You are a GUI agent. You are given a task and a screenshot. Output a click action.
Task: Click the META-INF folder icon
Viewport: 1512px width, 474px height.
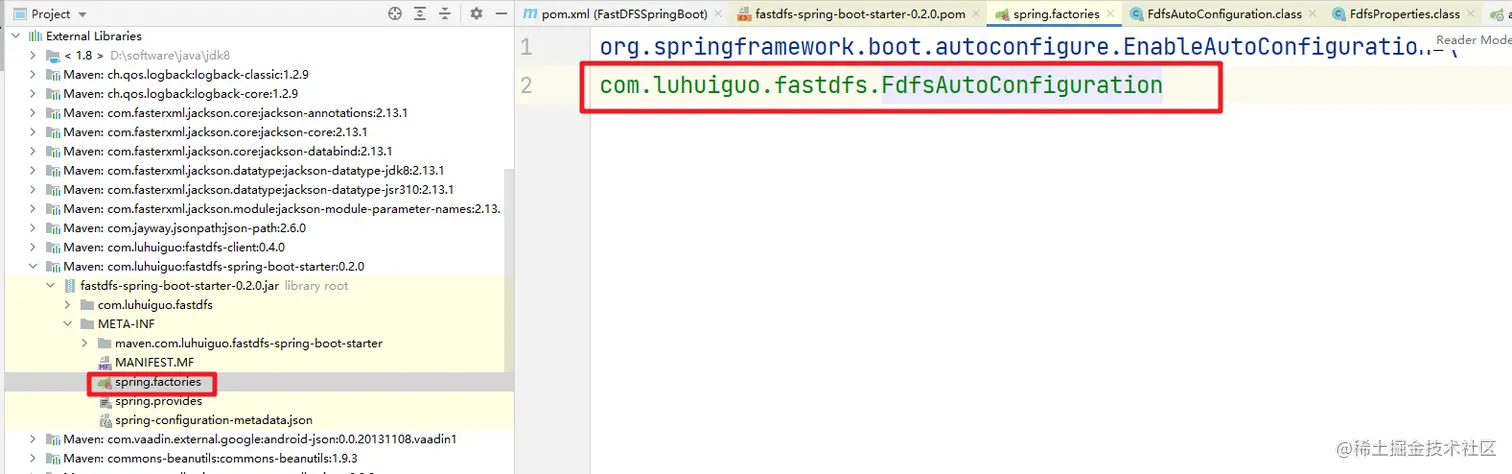87,324
